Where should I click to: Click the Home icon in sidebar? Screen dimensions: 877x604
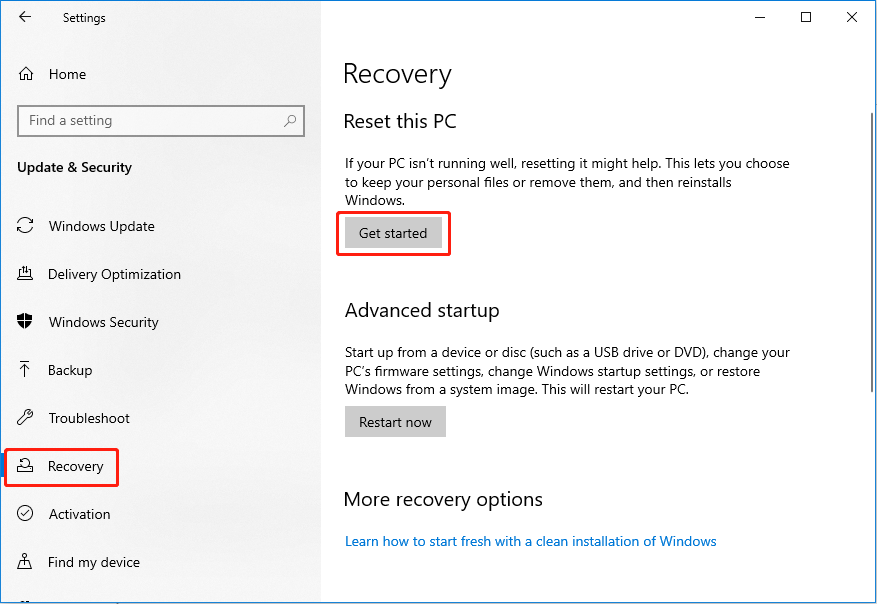click(x=26, y=74)
